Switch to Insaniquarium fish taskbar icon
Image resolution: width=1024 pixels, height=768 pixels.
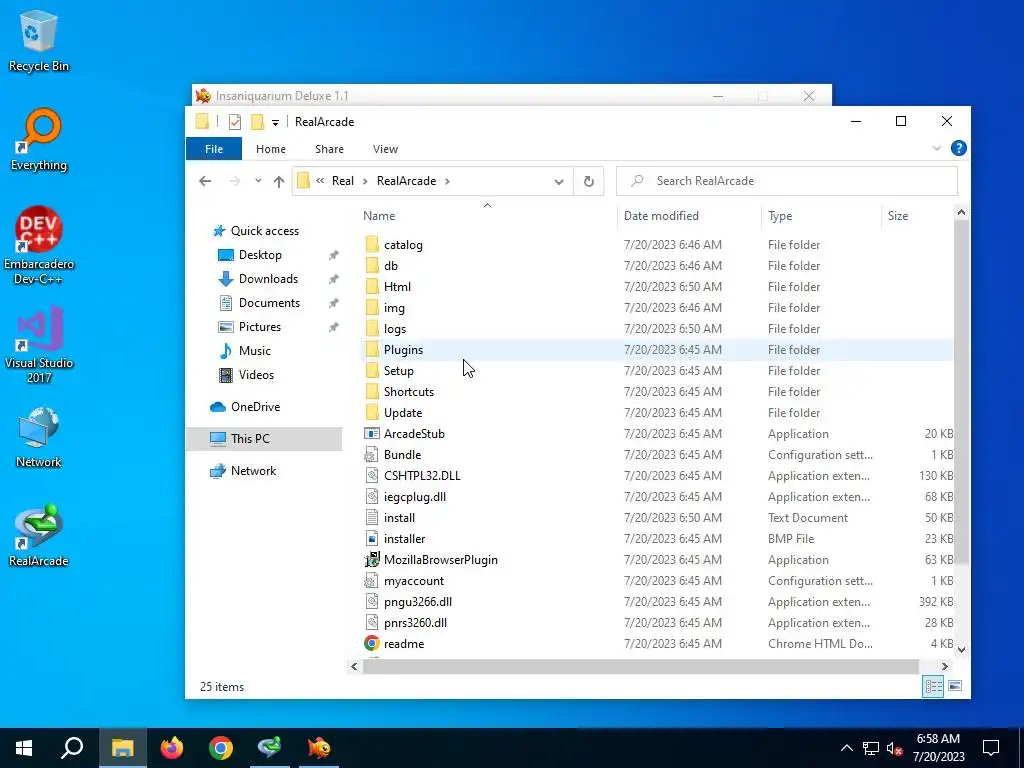pyautogui.click(x=319, y=748)
